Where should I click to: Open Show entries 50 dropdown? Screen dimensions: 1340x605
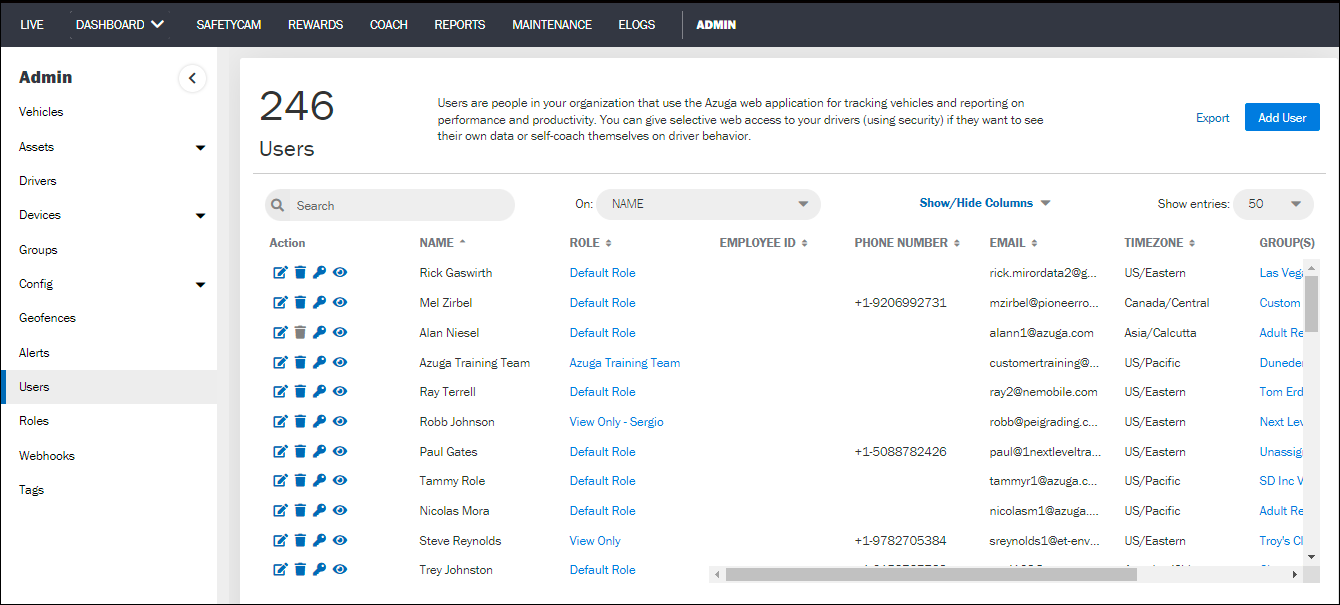tap(1273, 204)
